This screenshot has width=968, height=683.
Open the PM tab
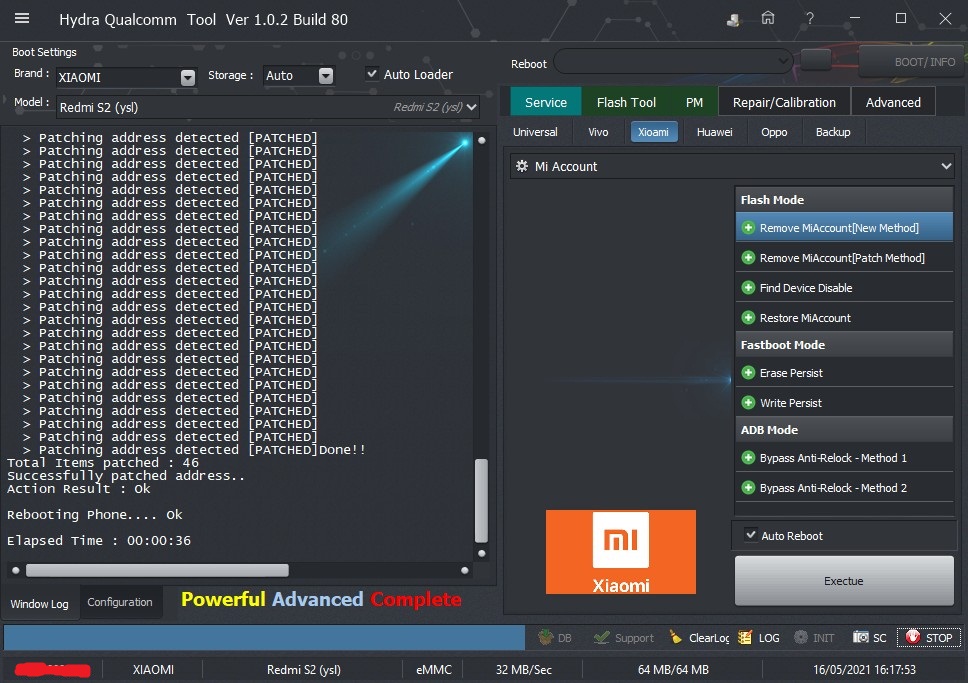point(694,102)
